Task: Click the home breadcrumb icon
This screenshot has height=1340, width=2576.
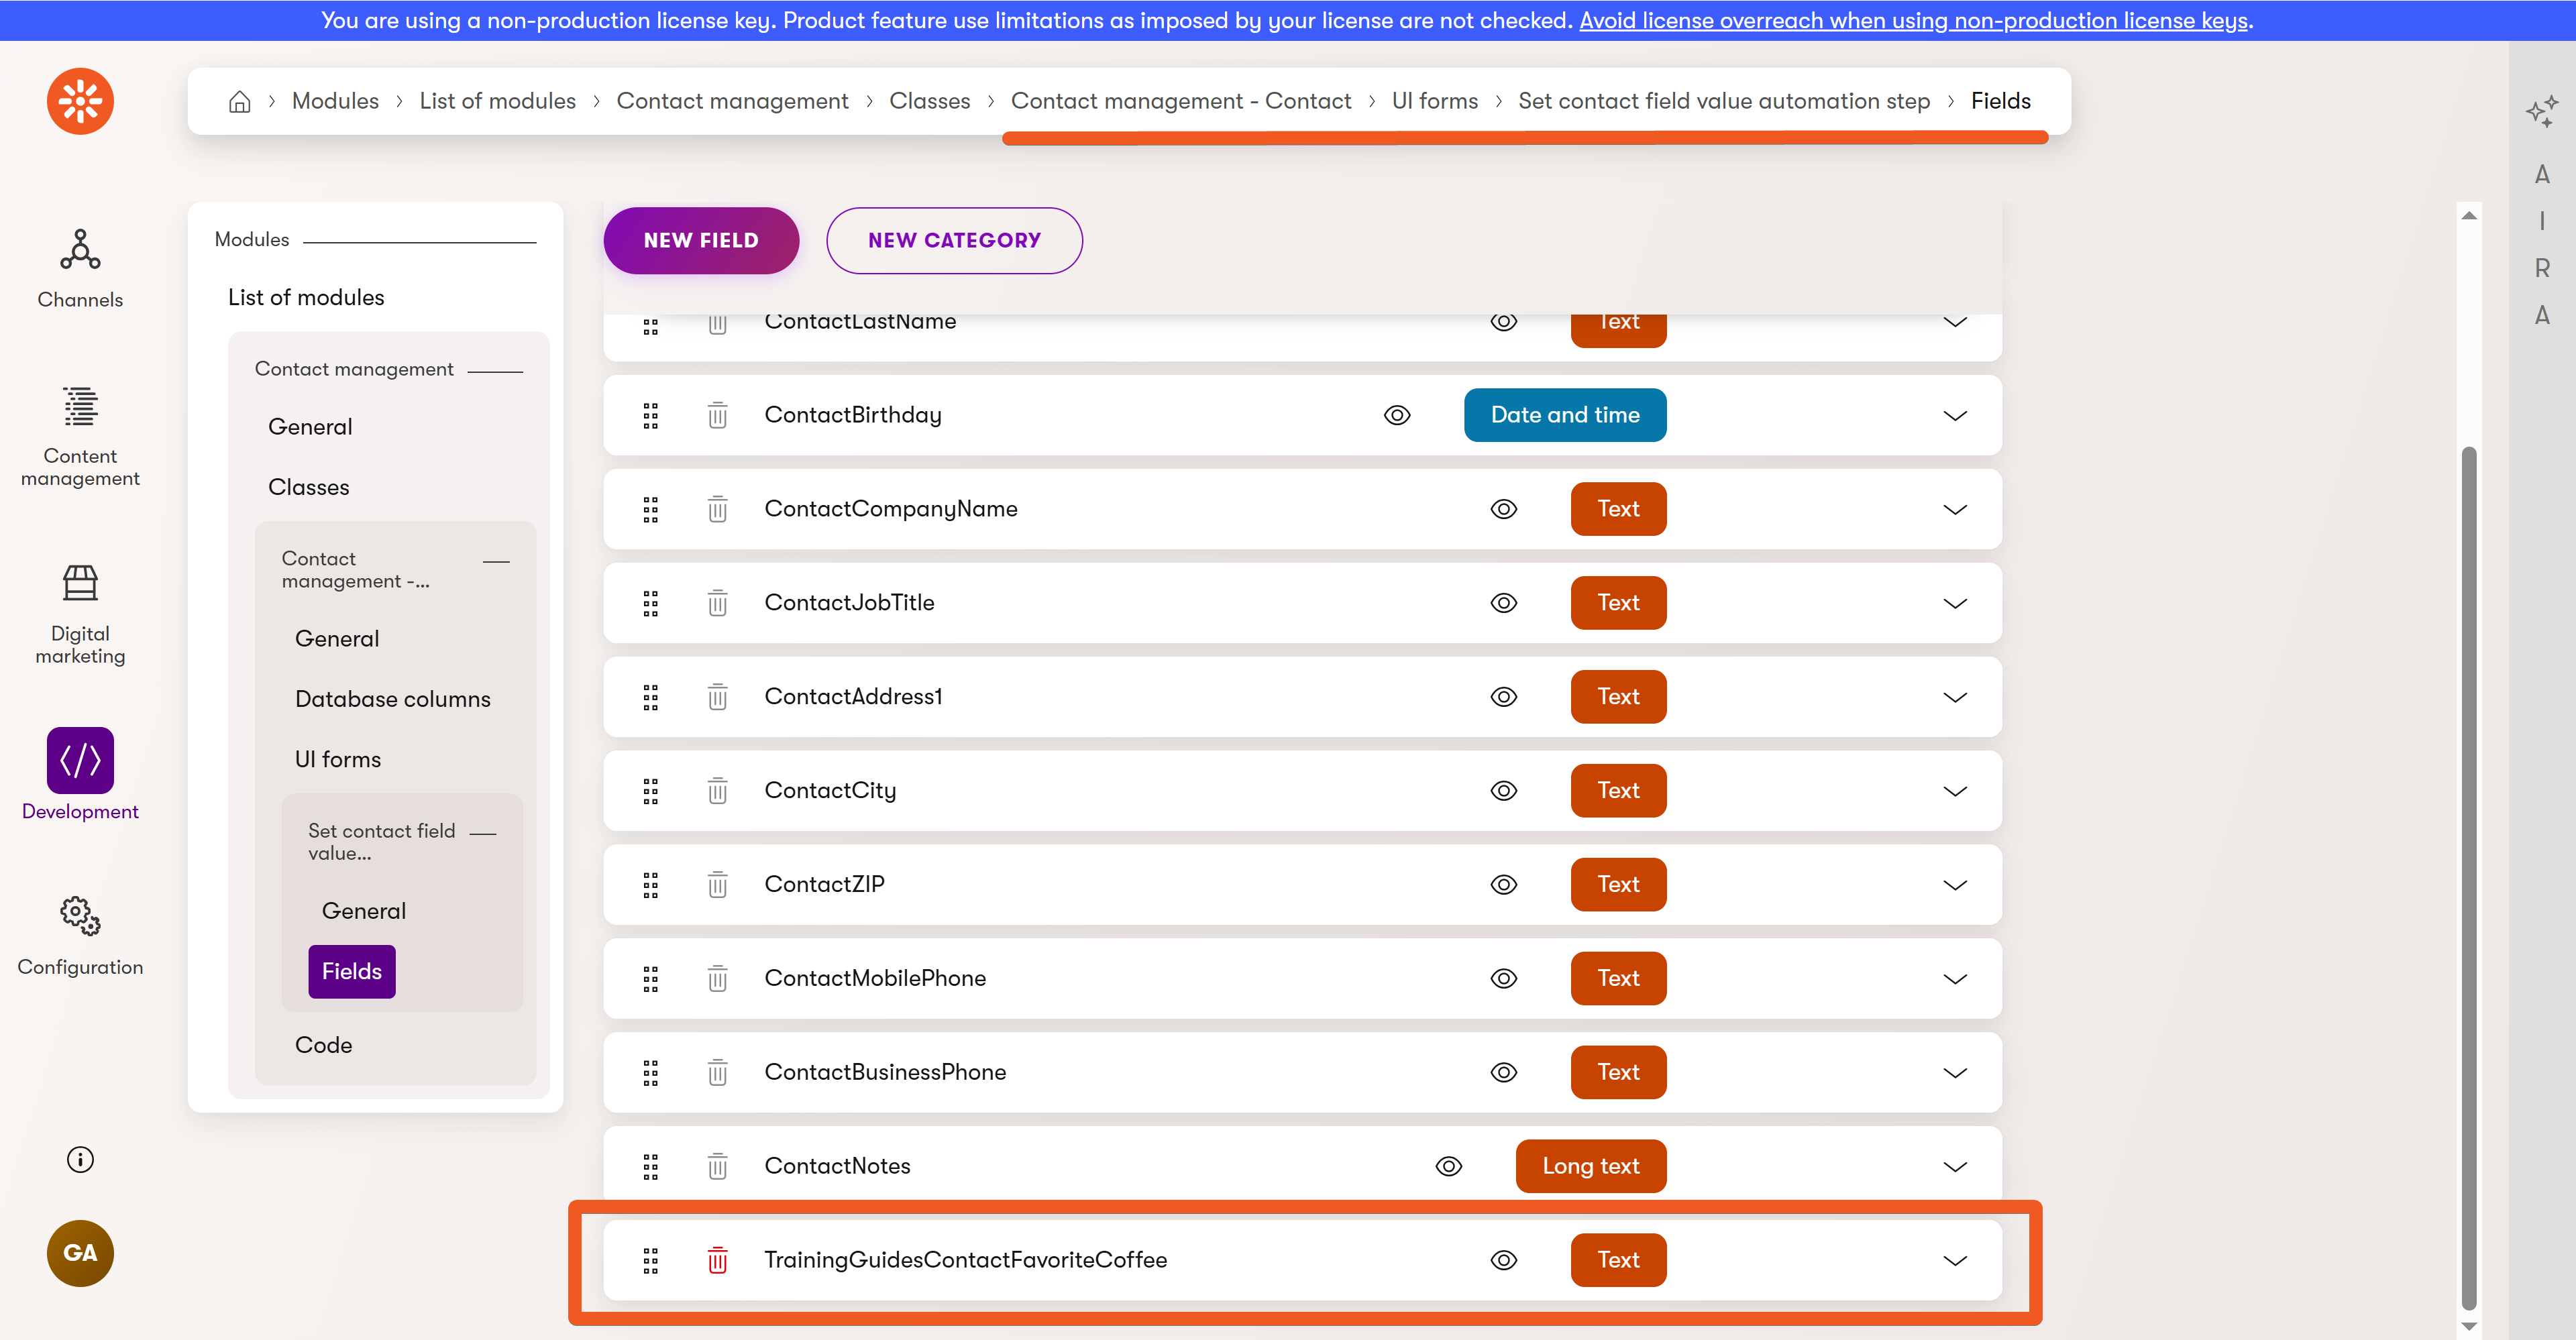Action: (239, 101)
